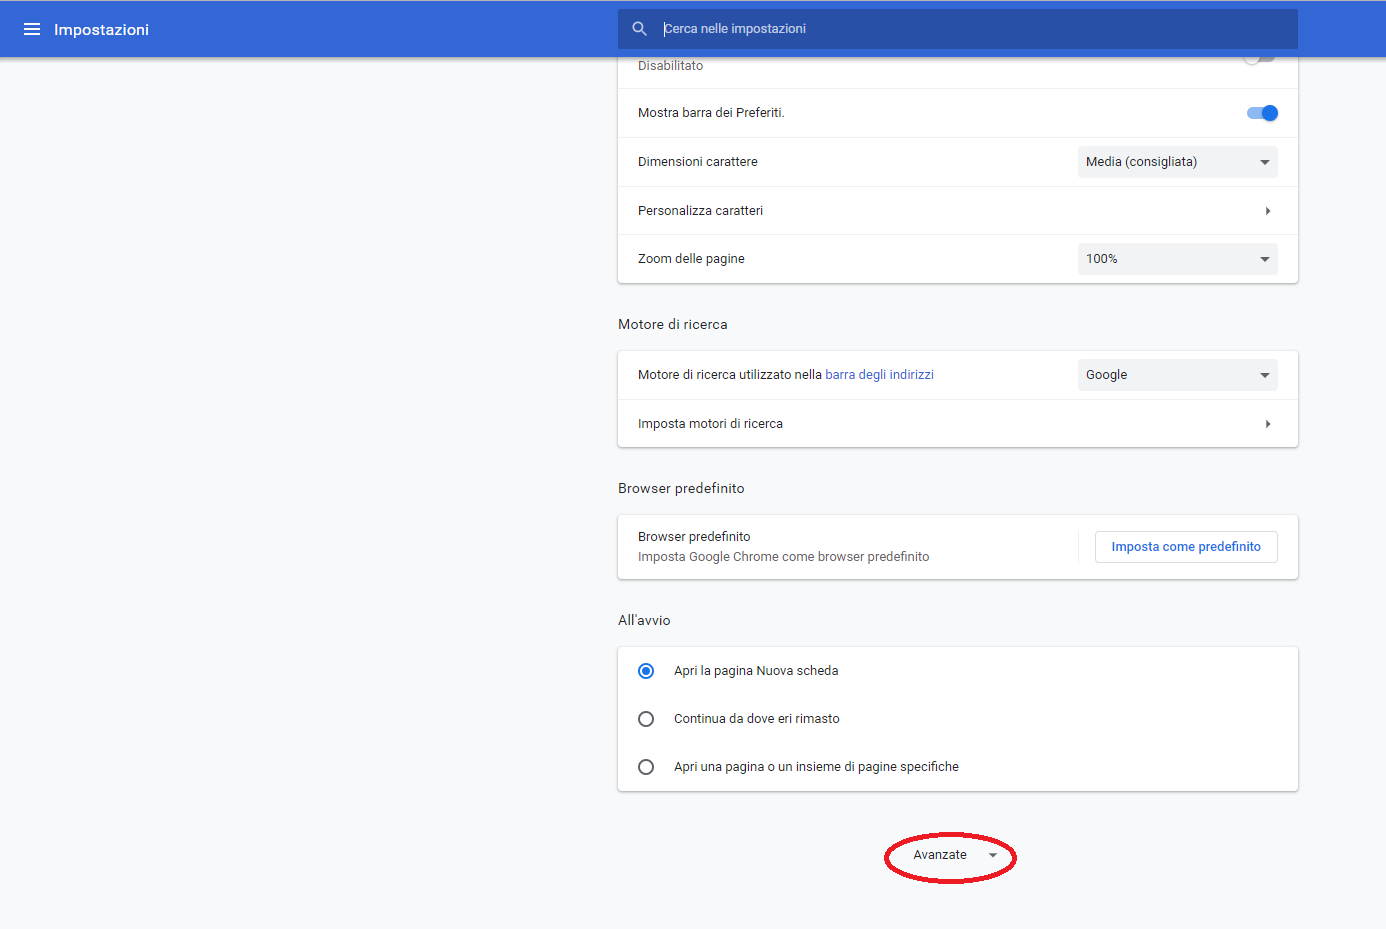Click the text 'Imposta Google Chrome come browser predefinito'
1386x929 pixels.
[783, 557]
